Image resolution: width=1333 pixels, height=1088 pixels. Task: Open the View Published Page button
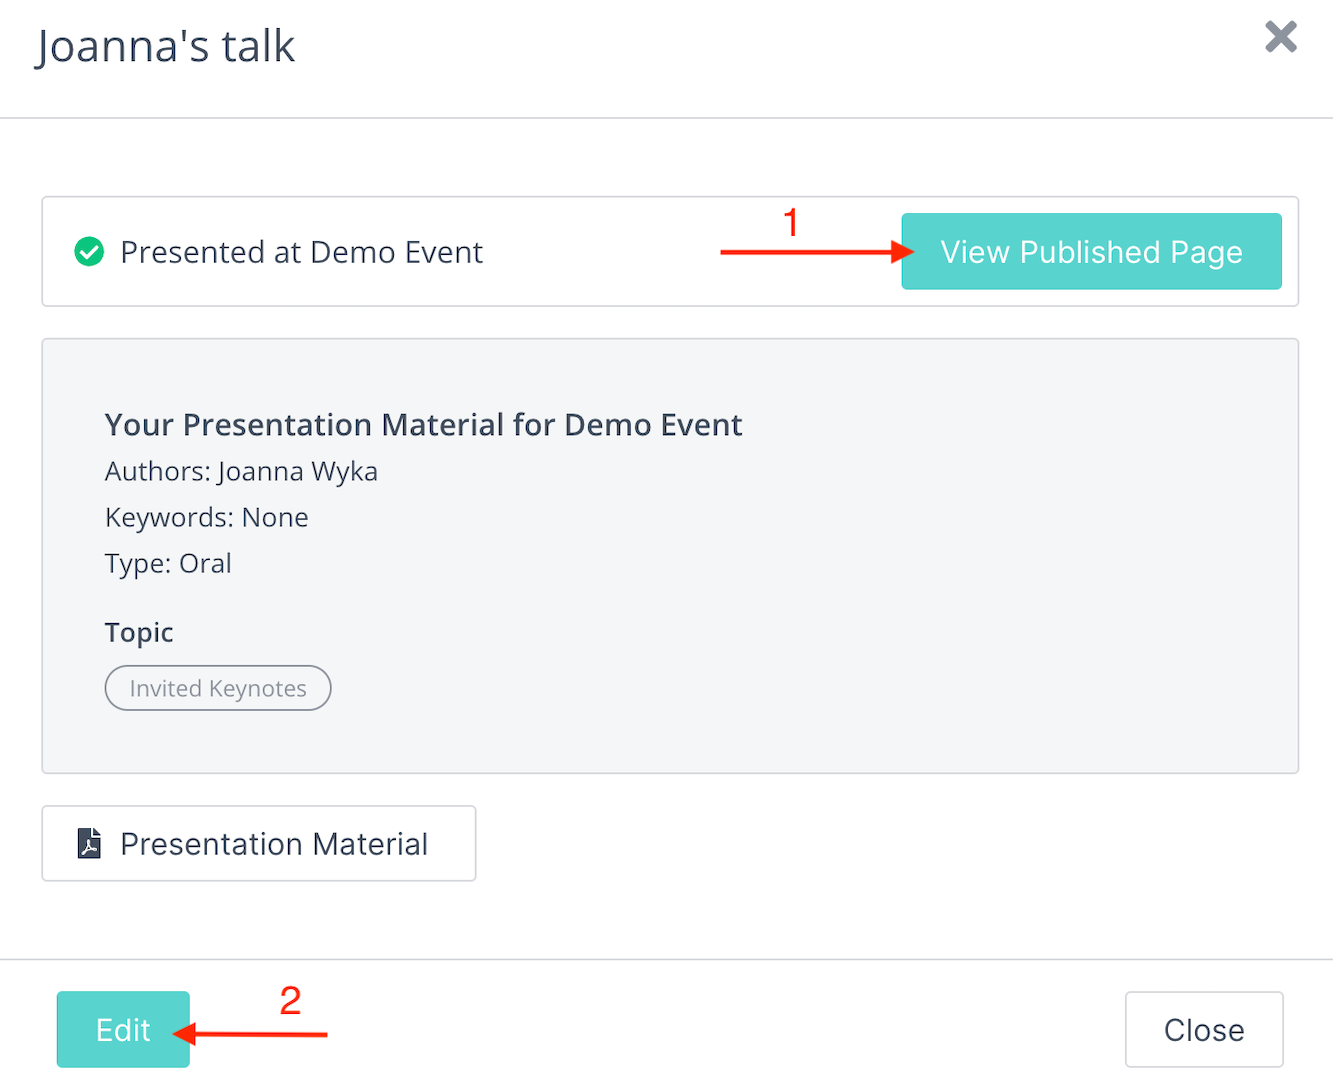point(1091,252)
